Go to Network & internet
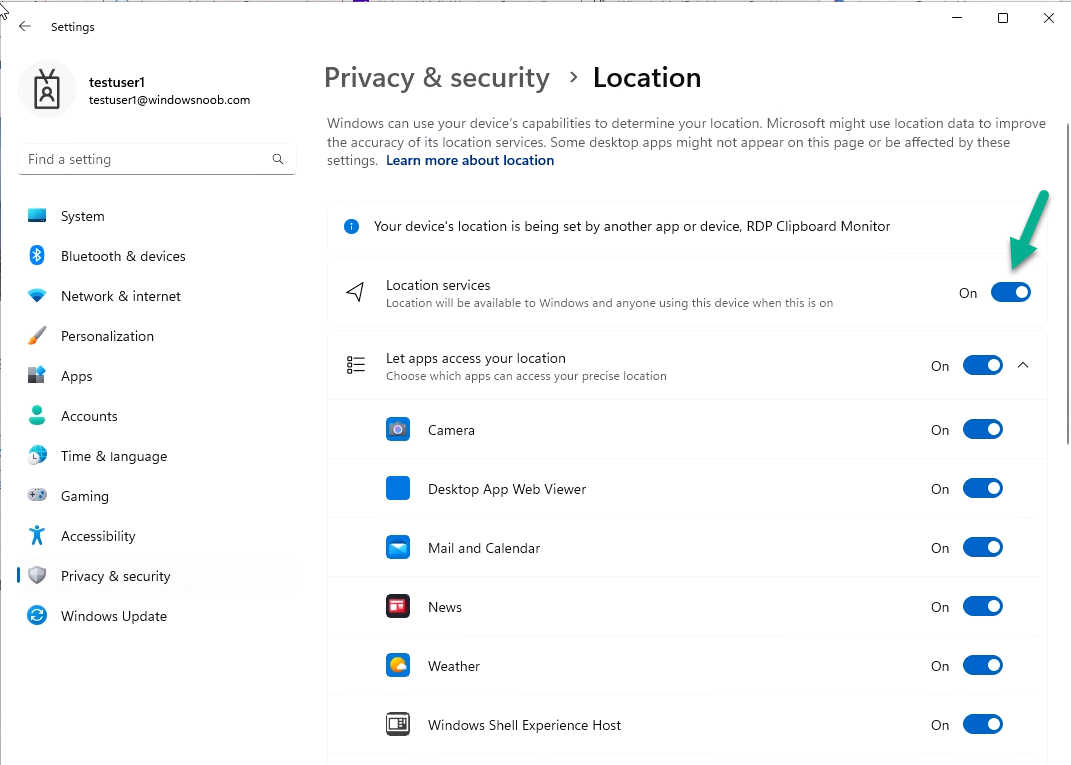The width and height of the screenshot is (1071, 765). [x=157, y=296]
